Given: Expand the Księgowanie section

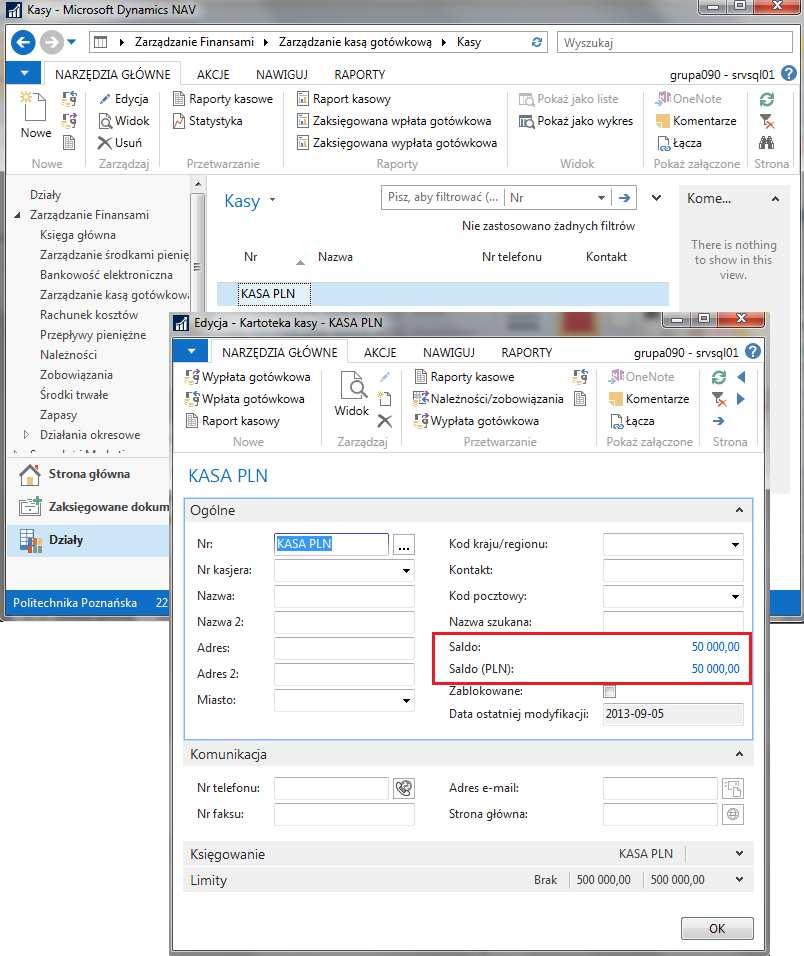Looking at the screenshot, I should click(x=739, y=854).
